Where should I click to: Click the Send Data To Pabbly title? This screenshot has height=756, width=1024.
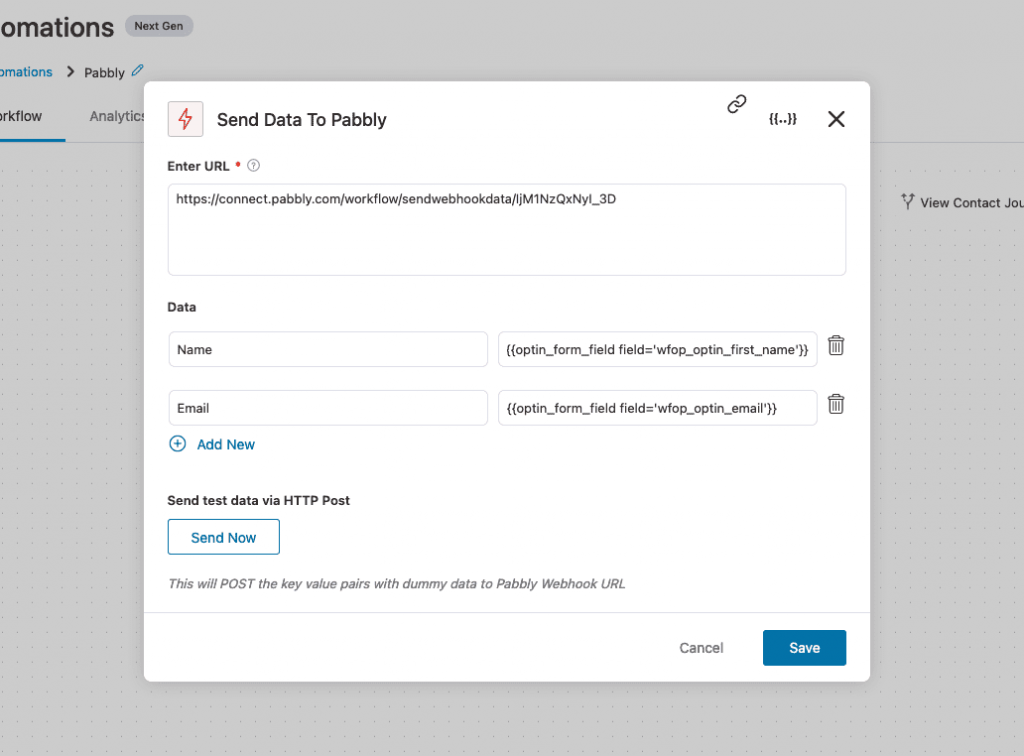(302, 120)
